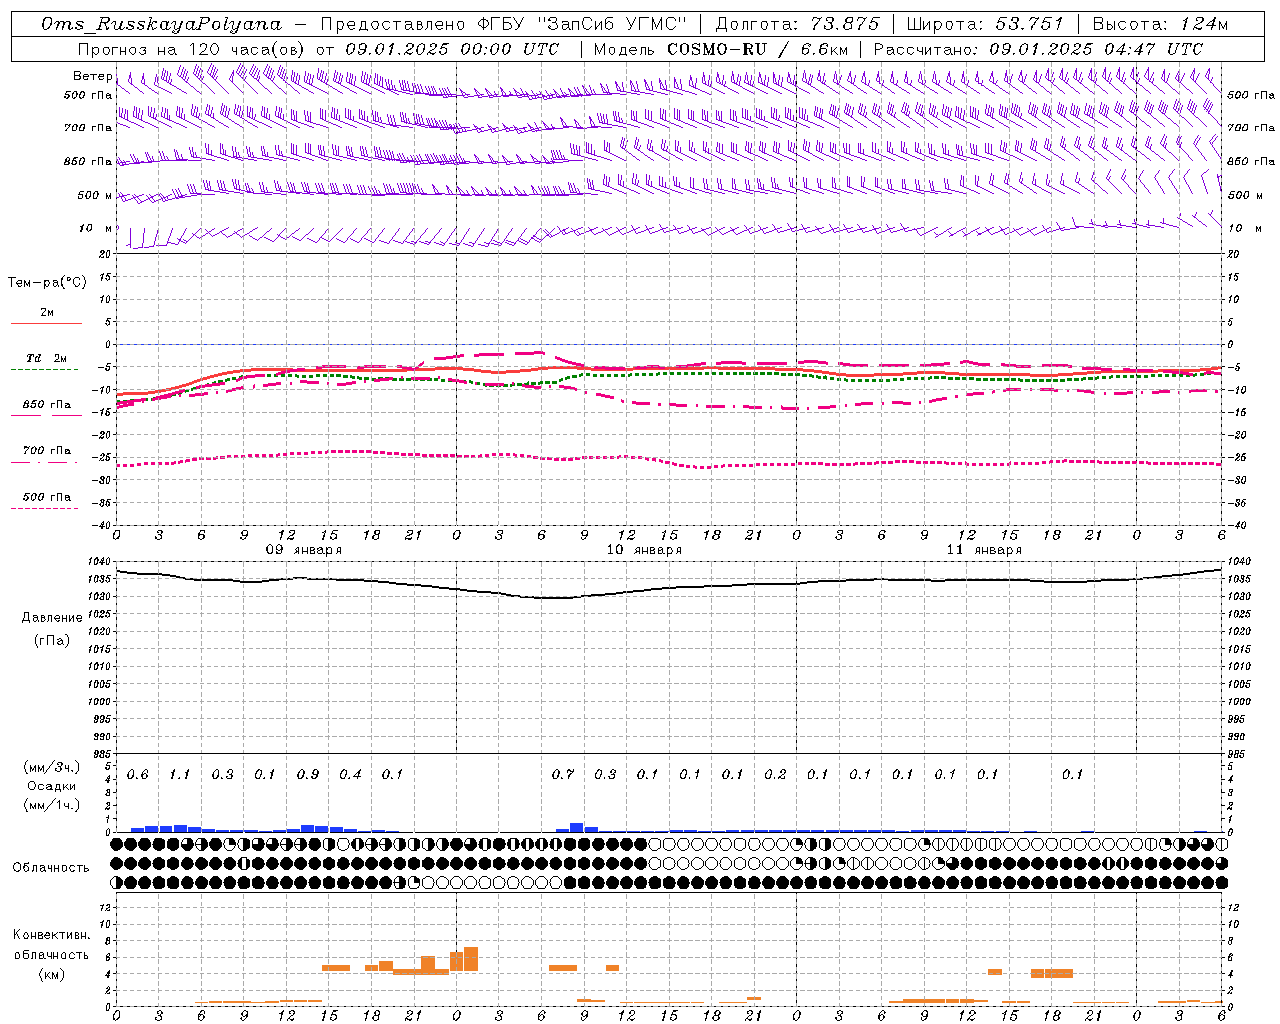The height and width of the screenshot is (1024, 1280).
Task: Click the Давление pressure panel label
Action: (x=52, y=618)
